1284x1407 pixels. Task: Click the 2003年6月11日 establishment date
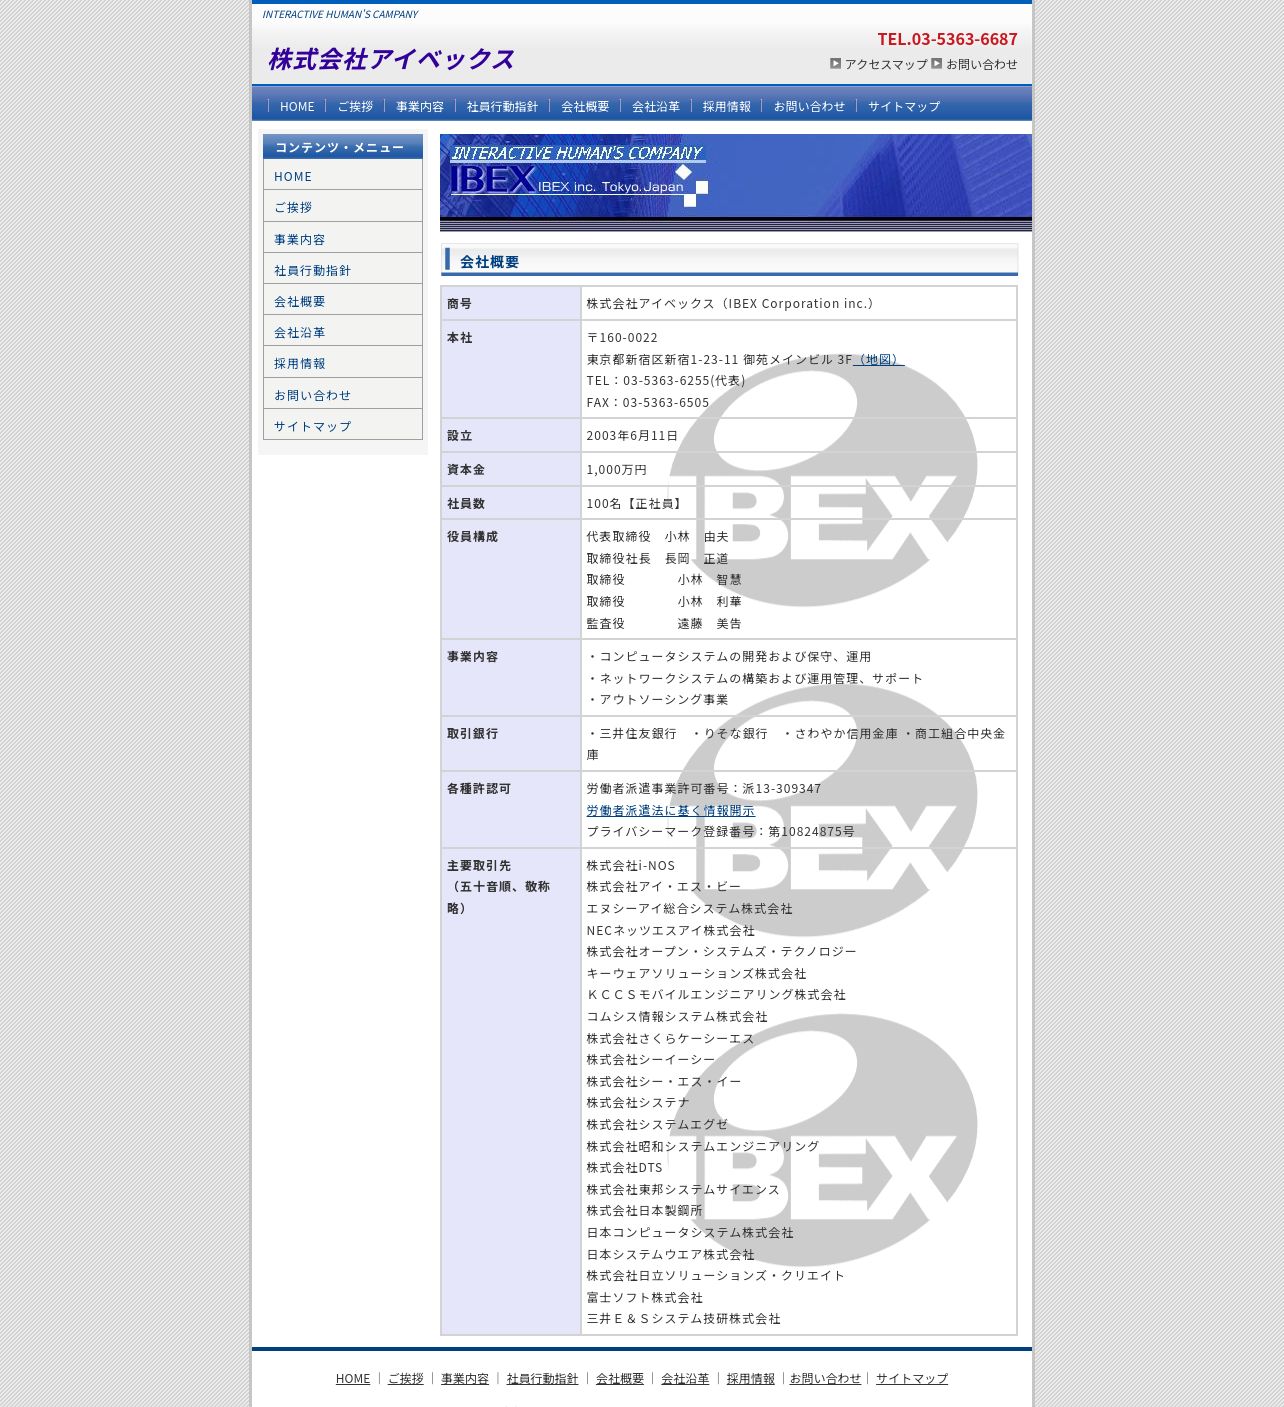[x=632, y=435]
